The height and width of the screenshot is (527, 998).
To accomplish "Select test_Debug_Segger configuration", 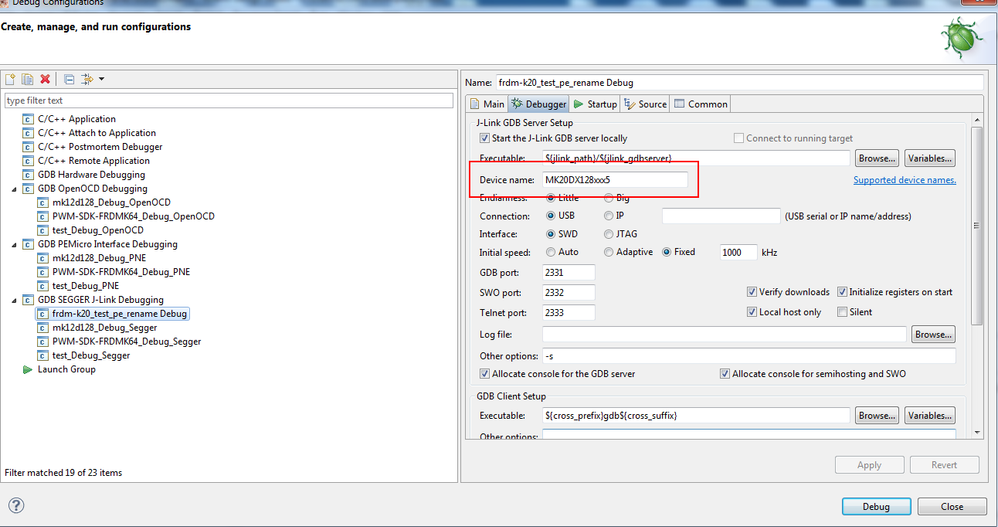I will 91,356.
